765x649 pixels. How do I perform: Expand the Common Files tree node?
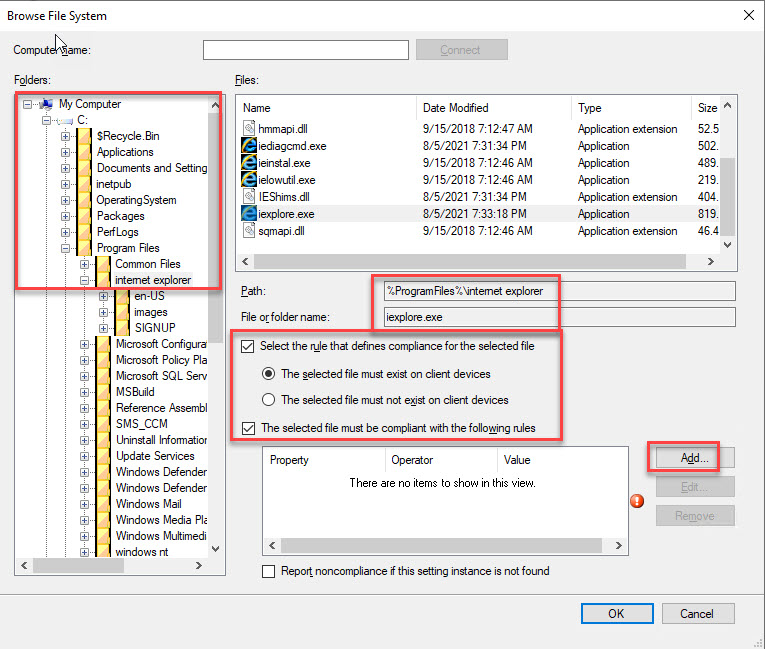point(85,264)
